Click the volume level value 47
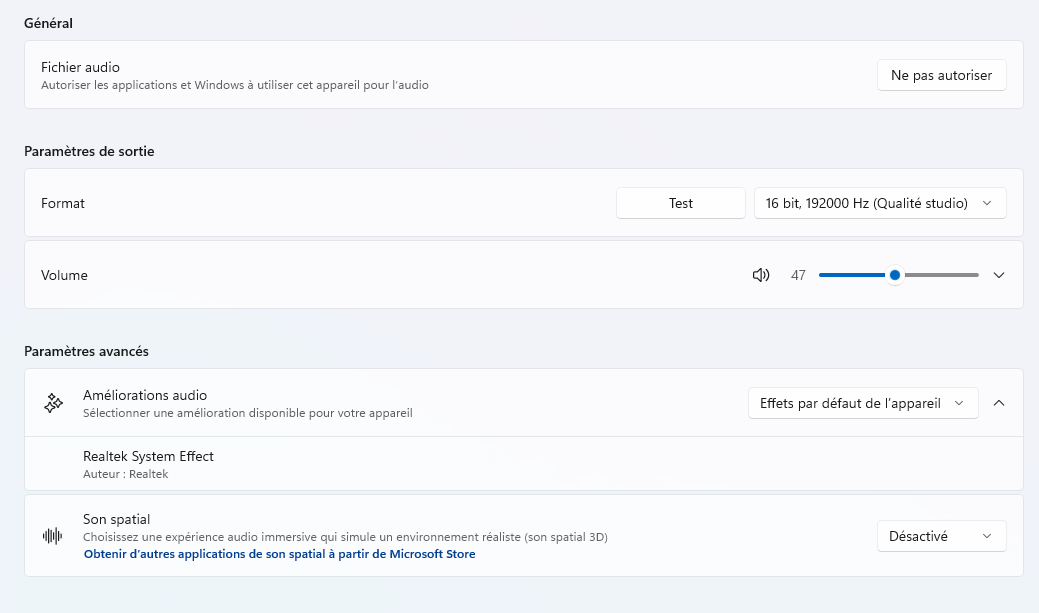Viewport: 1039px width, 613px height. tap(798, 275)
